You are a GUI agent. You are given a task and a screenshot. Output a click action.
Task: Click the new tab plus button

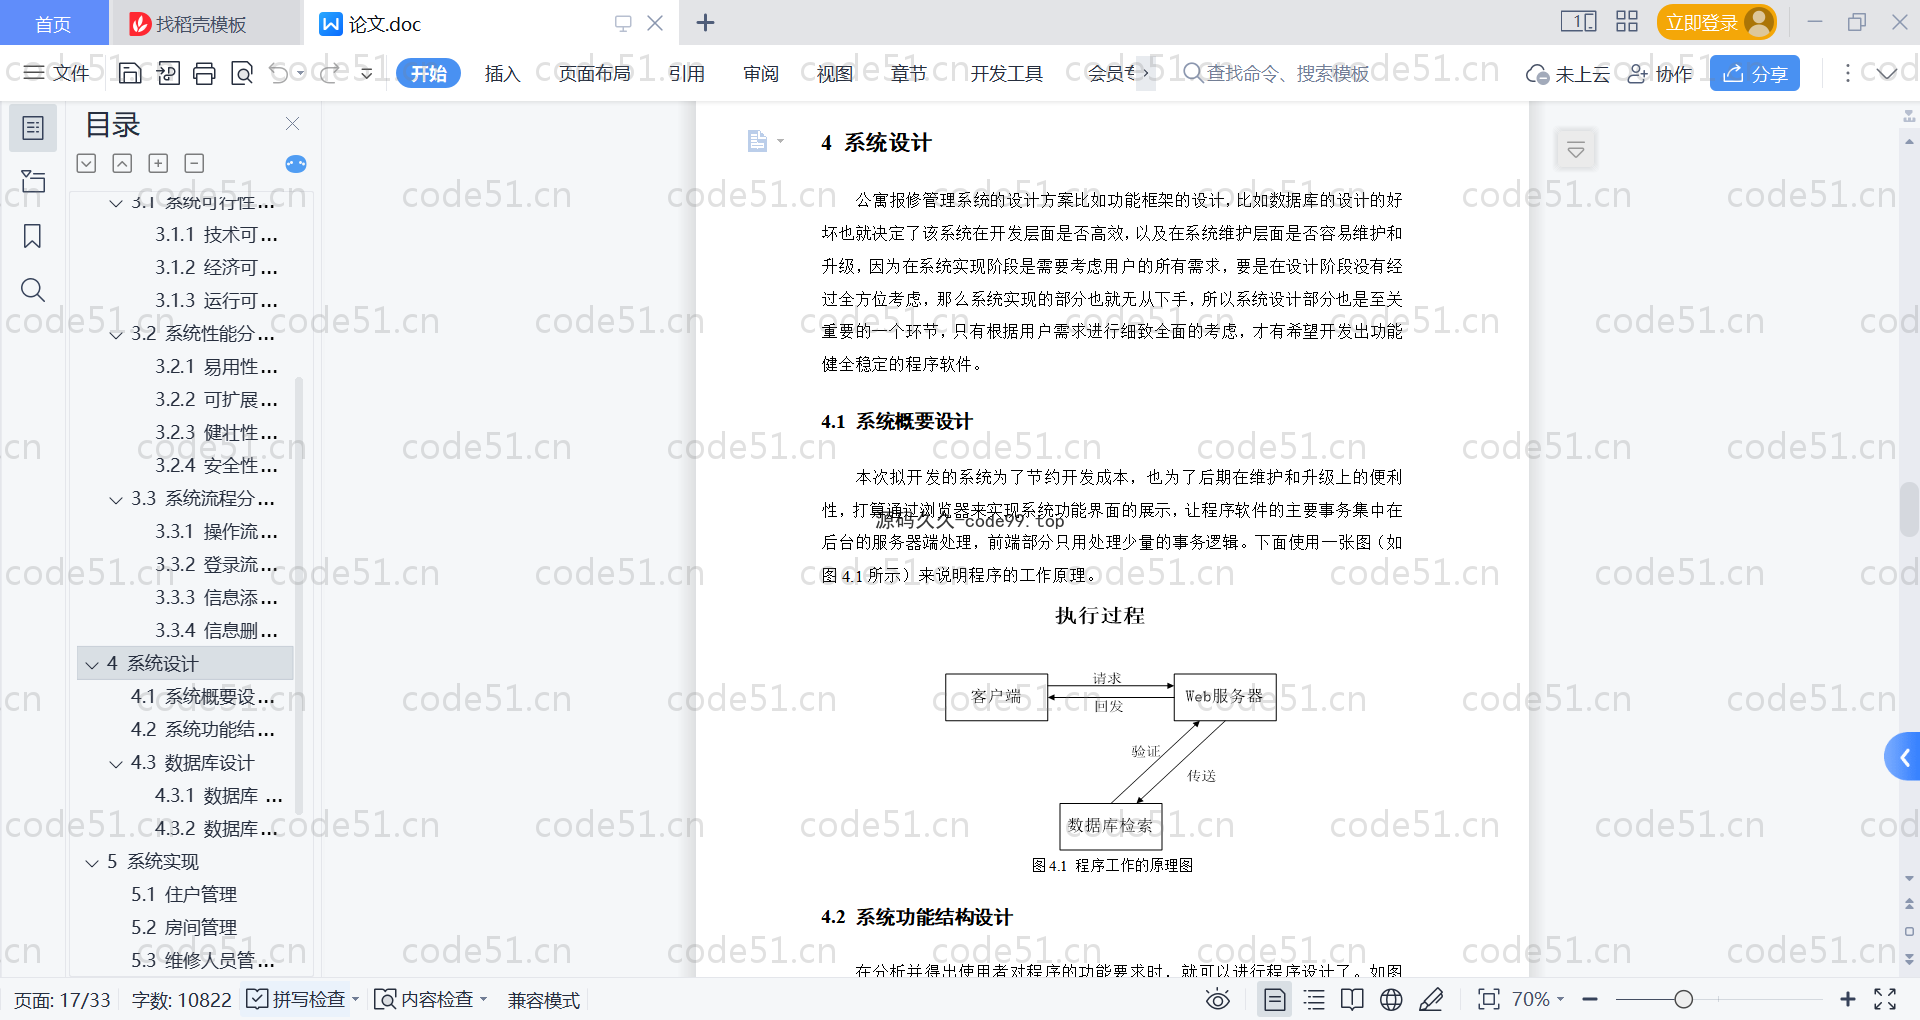point(705,22)
